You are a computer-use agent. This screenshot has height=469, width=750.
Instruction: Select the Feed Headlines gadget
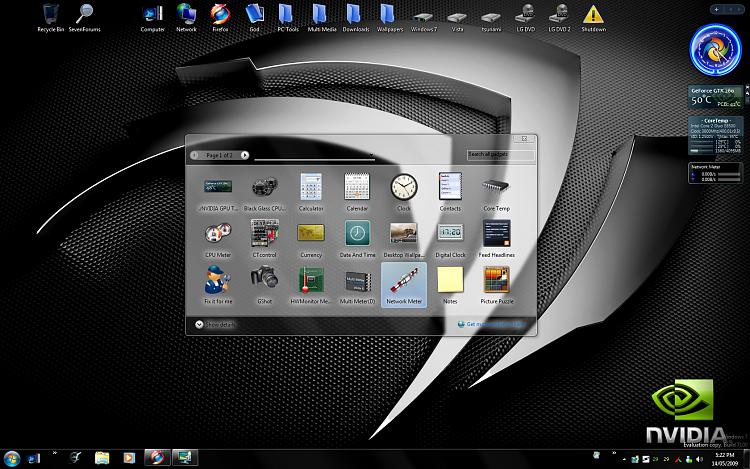(496, 239)
